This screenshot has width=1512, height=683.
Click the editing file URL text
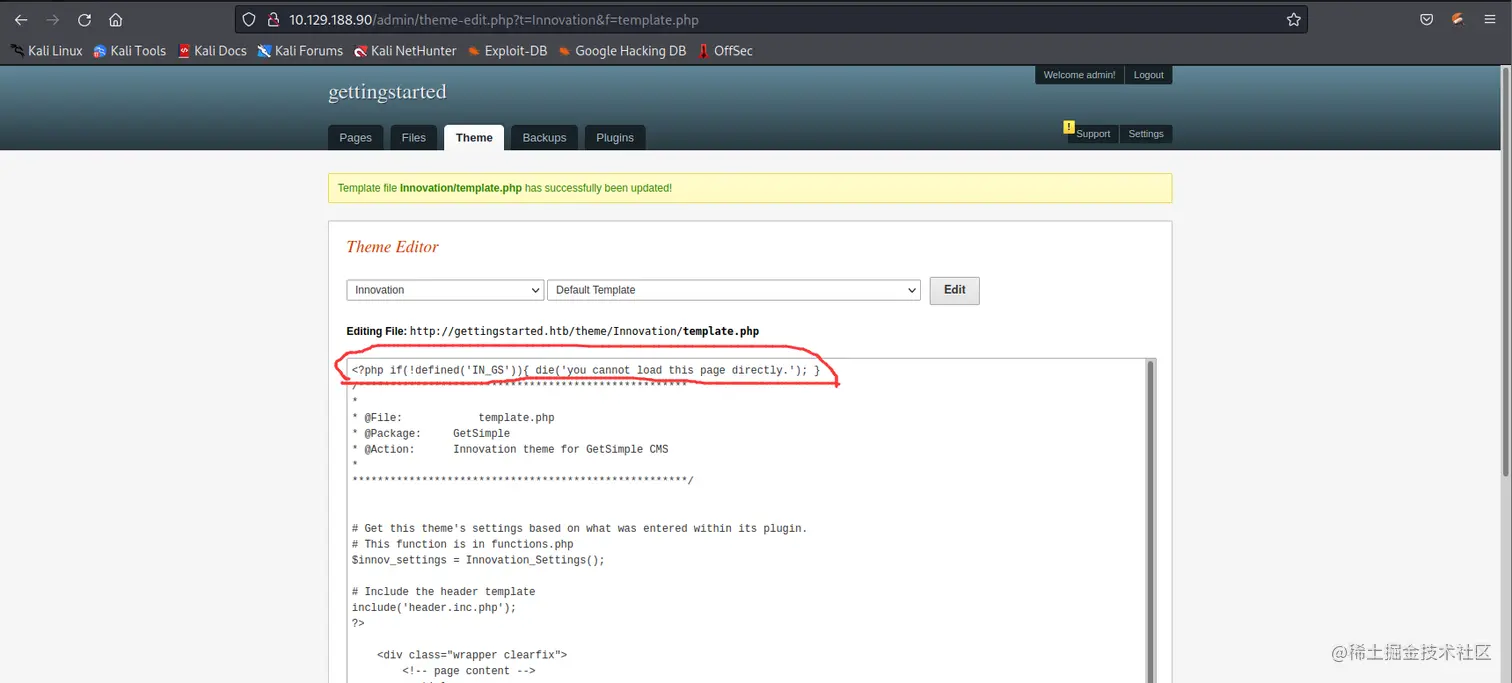pyautogui.click(x=584, y=331)
